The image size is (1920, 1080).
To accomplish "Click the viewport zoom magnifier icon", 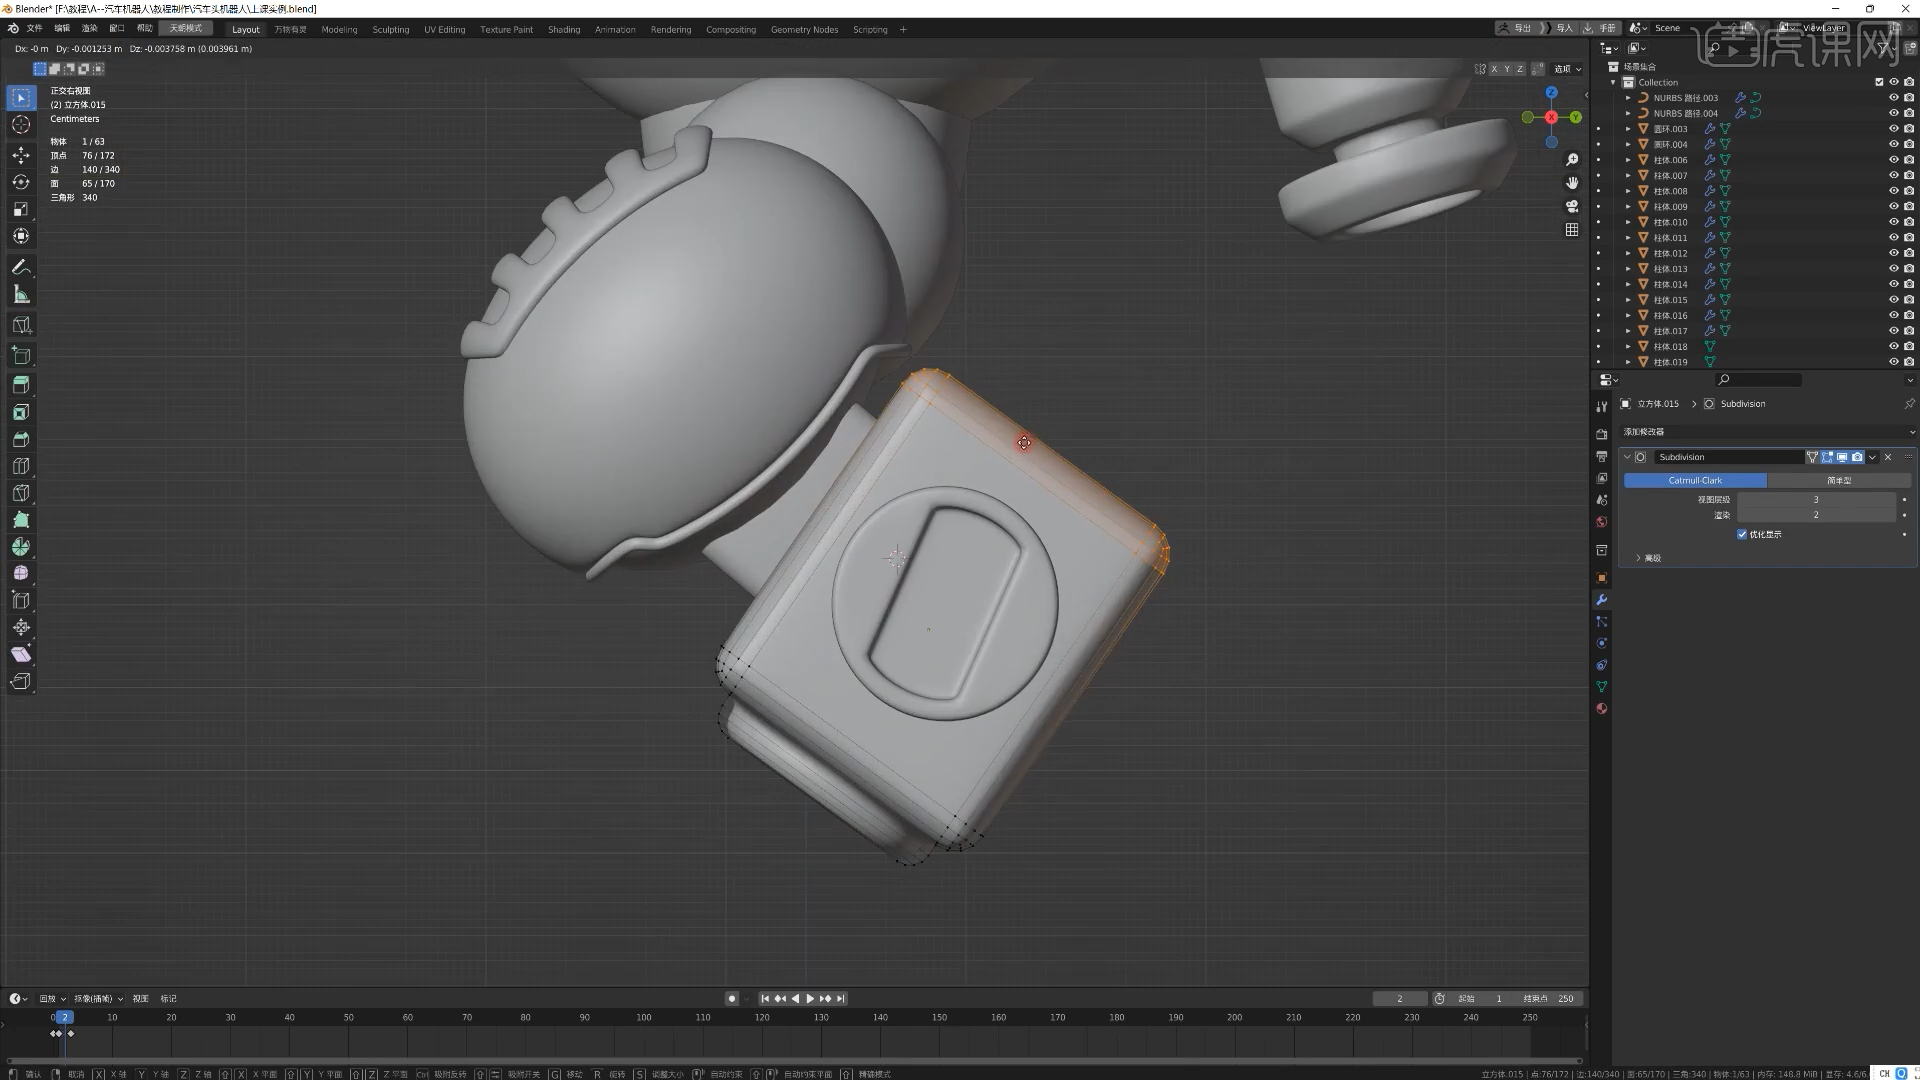I will (x=1571, y=158).
